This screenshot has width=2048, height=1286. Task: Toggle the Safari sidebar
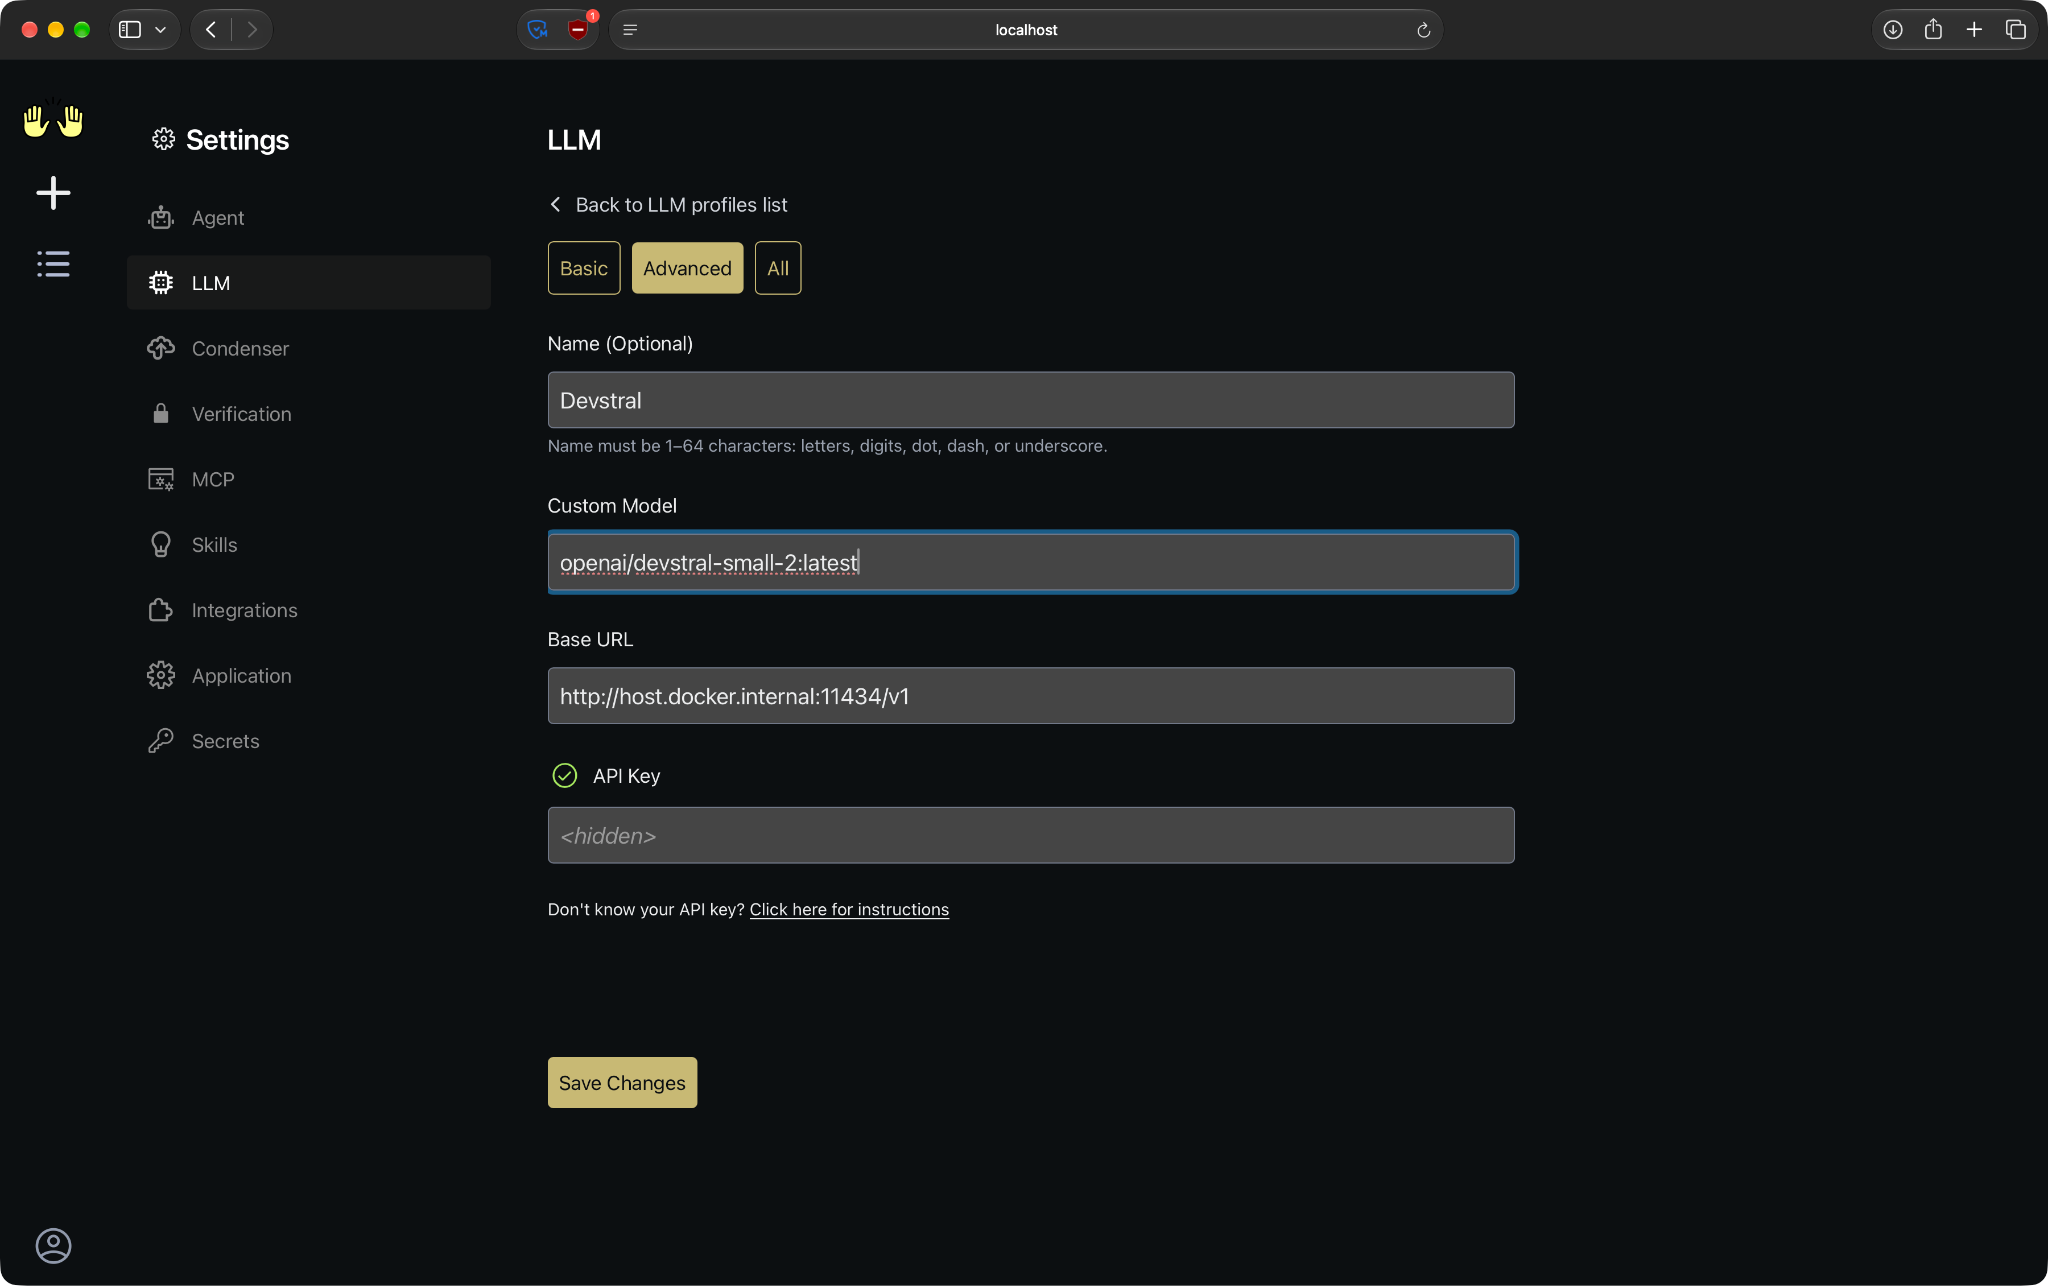tap(130, 30)
